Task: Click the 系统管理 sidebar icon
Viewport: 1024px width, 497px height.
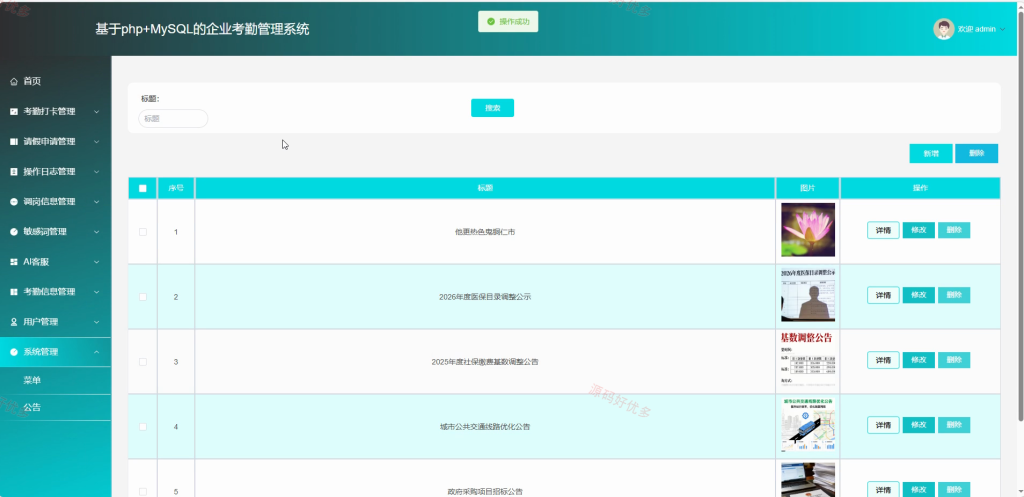Action: tap(14, 352)
